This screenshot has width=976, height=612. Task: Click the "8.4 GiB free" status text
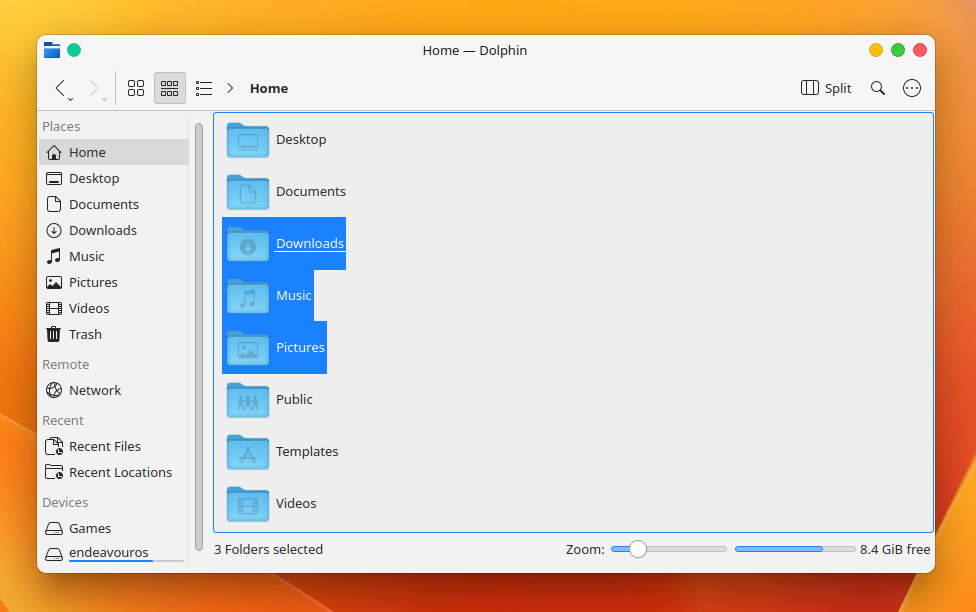[895, 550]
